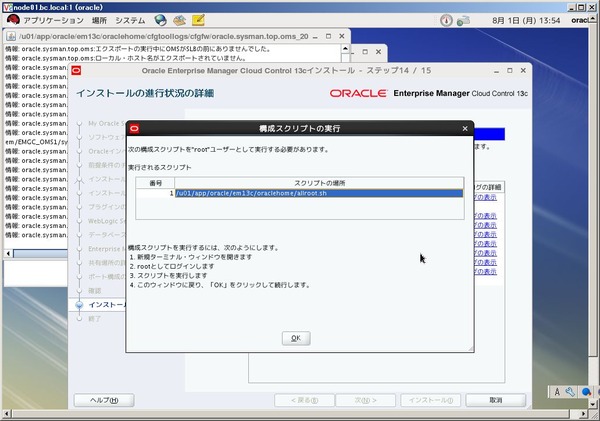The image size is (600, 421).
Task: Click the 取消 button in installer
Action: pos(496,400)
